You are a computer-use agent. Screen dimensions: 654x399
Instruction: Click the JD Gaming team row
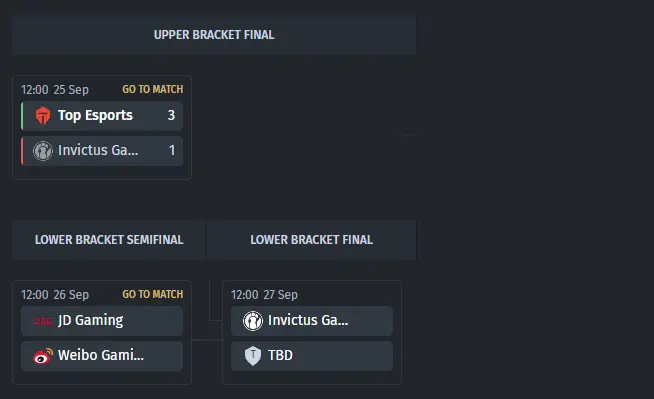(x=102, y=321)
